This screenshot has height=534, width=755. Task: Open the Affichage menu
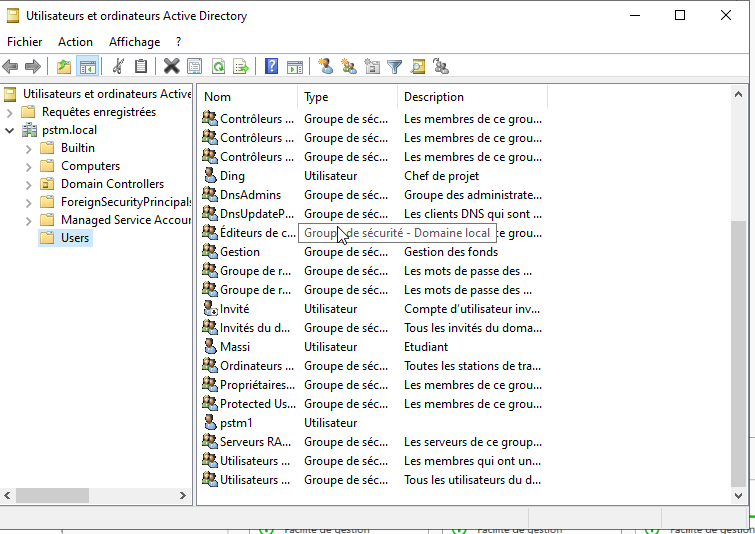[134, 42]
